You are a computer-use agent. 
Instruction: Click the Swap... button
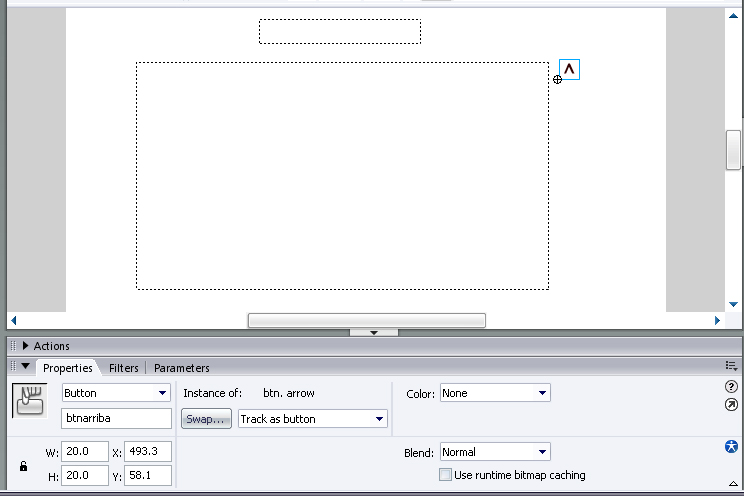(206, 419)
